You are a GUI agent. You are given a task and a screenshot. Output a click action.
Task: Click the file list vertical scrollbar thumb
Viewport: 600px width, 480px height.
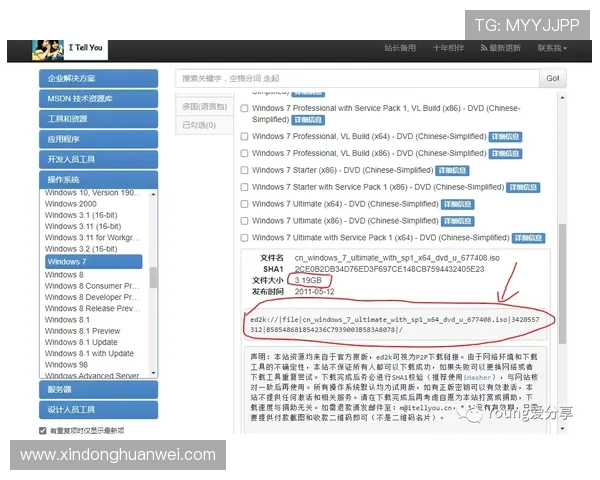[x=562, y=284]
